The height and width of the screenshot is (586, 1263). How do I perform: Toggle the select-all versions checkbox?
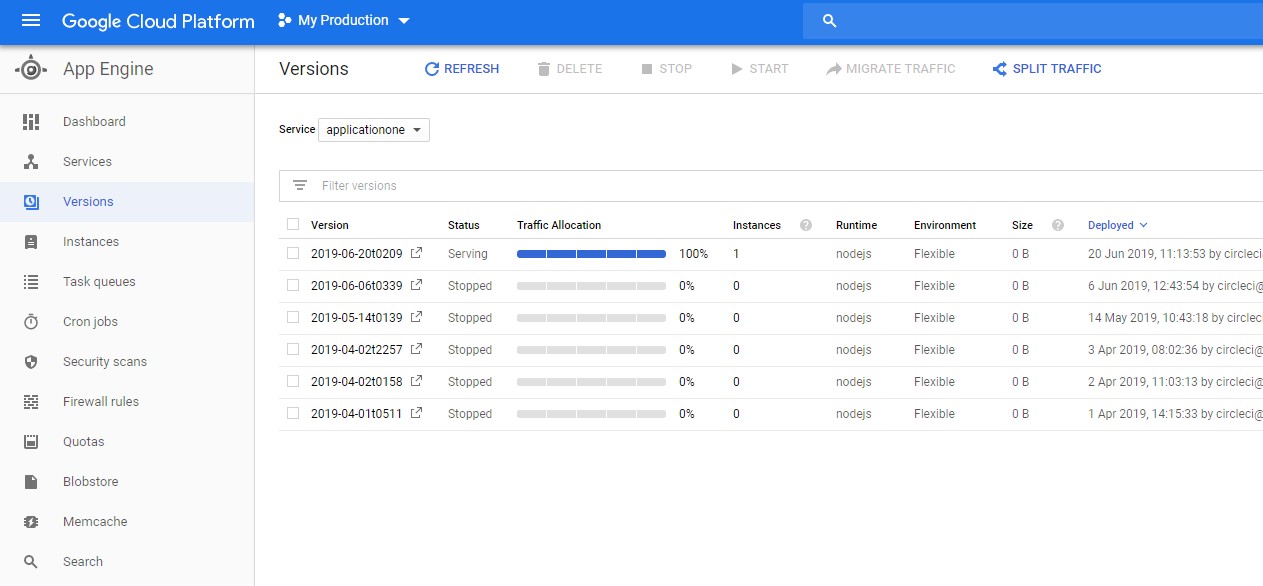click(293, 224)
